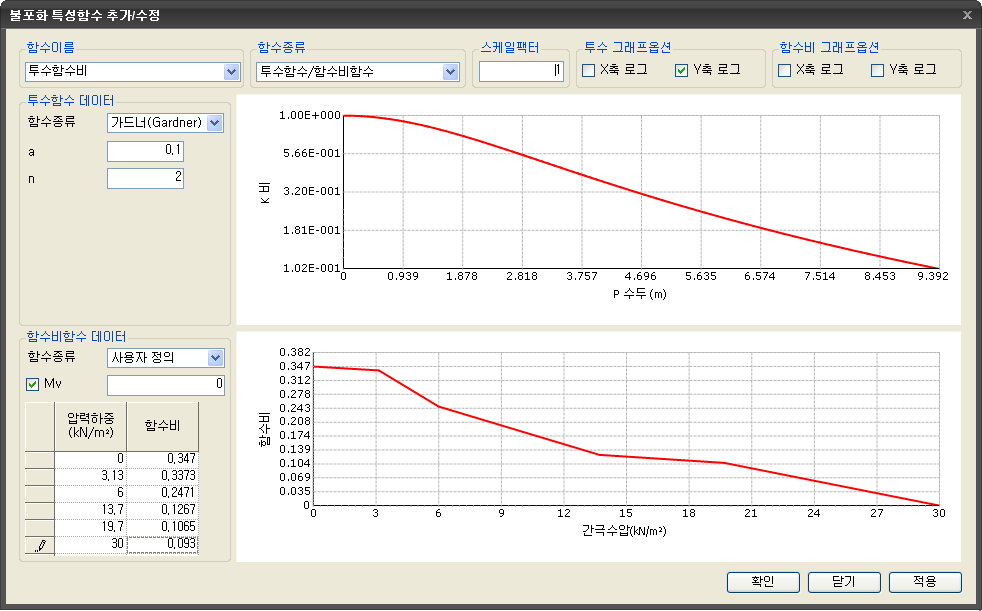Image resolution: width=982 pixels, height=611 pixels.
Task: Expand the 함수종류 투수함수/함수비함수 combo box
Action: point(450,71)
